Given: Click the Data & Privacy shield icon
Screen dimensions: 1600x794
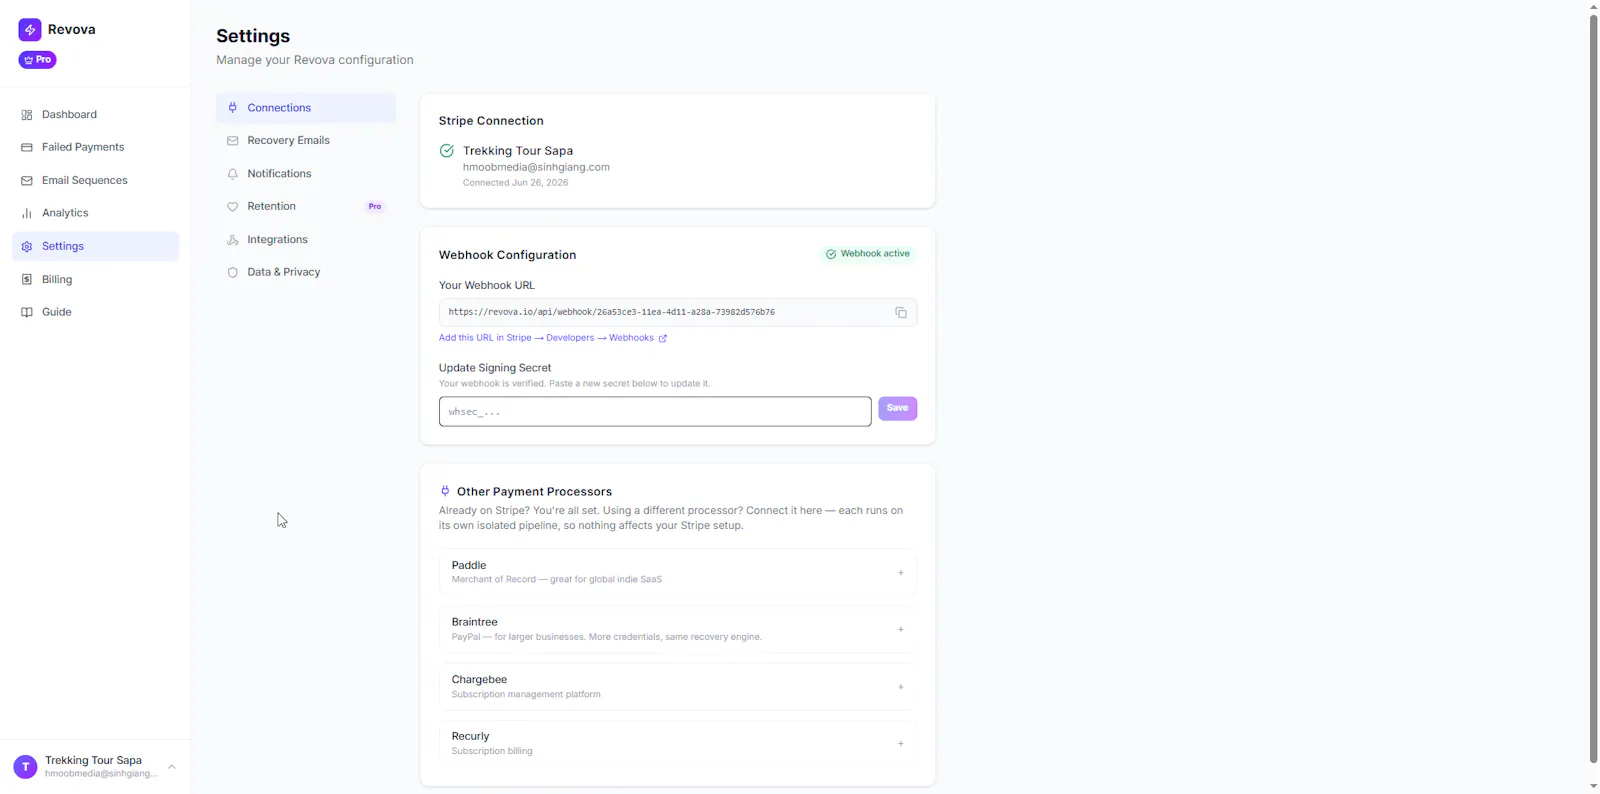Looking at the screenshot, I should (233, 272).
